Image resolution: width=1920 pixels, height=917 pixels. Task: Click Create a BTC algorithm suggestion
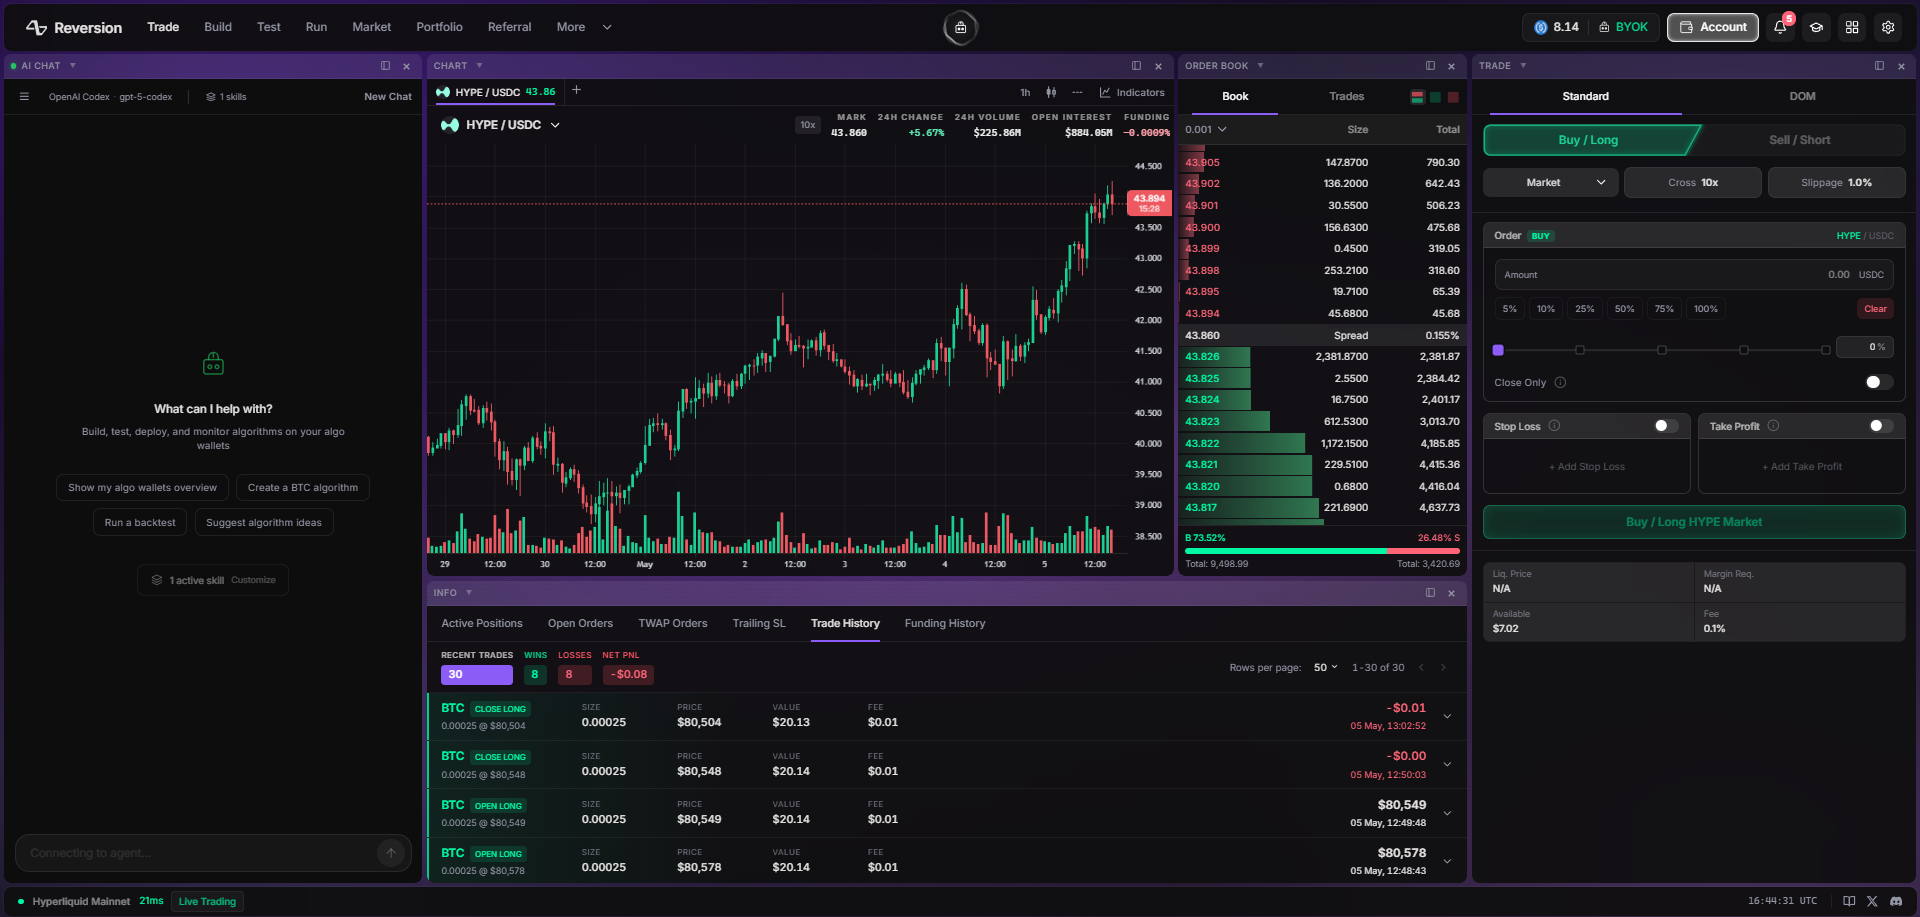[x=303, y=488]
